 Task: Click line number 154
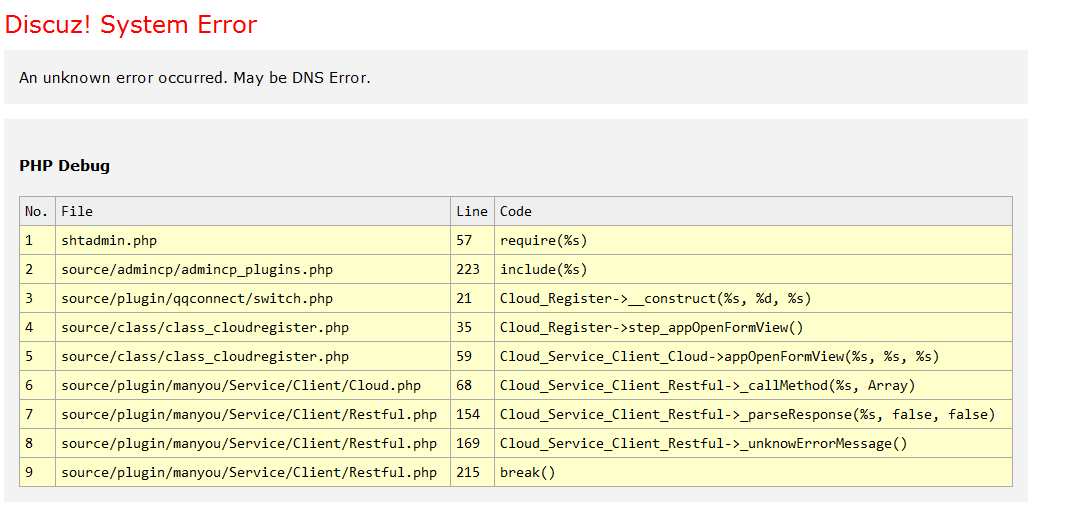(x=468, y=415)
